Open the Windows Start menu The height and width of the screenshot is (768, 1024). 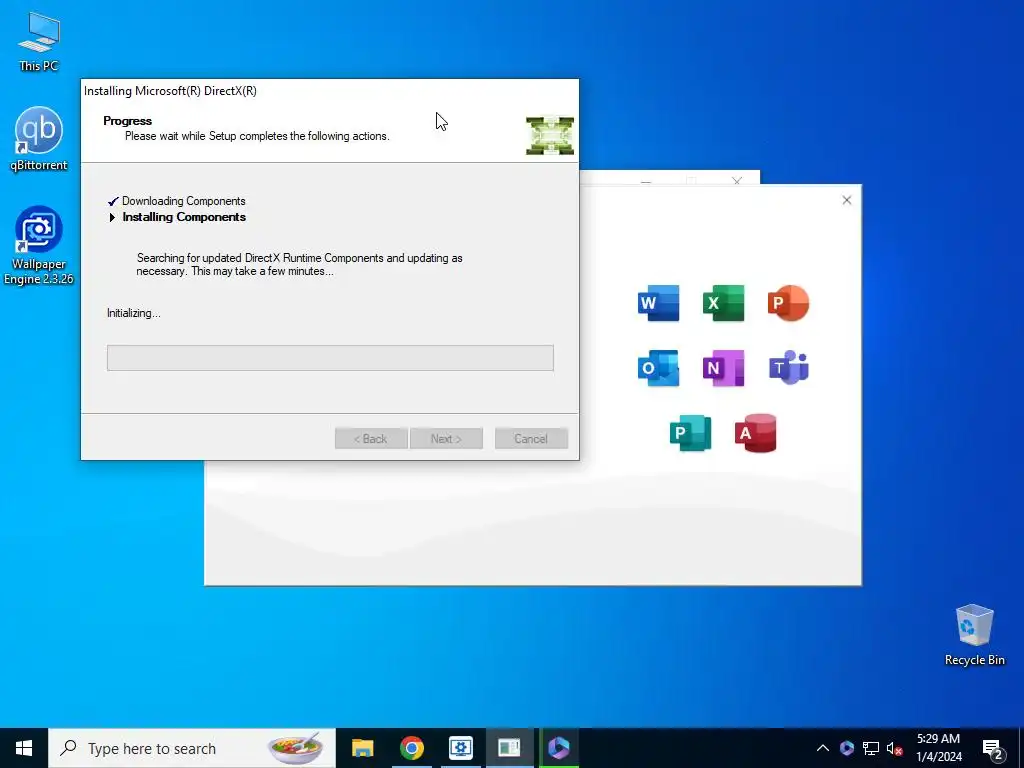pos(24,748)
